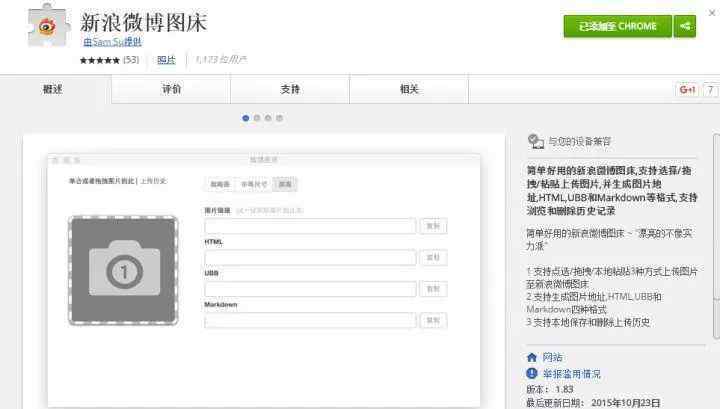
Task: Select the middle size option in screenshot toggle group
Action: pos(254,184)
